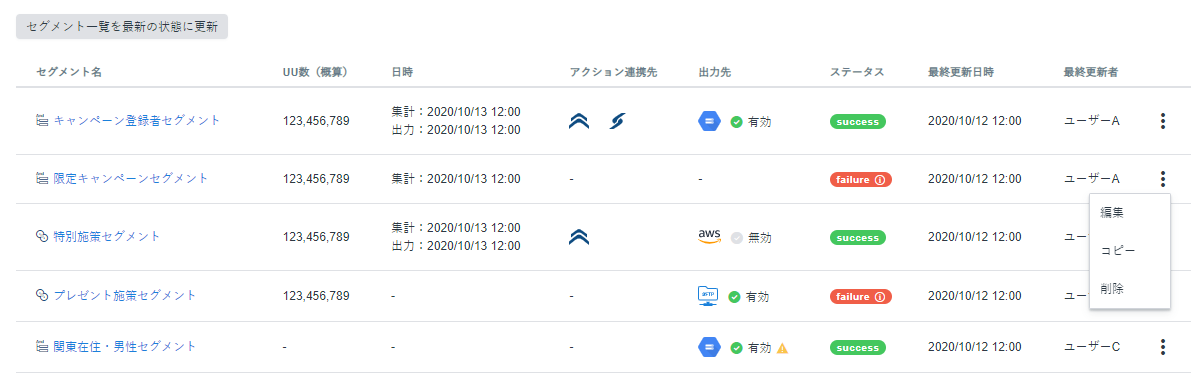Click セグメント一覧を最新の状態に更新 button
The image size is (1204, 386).
122,26
